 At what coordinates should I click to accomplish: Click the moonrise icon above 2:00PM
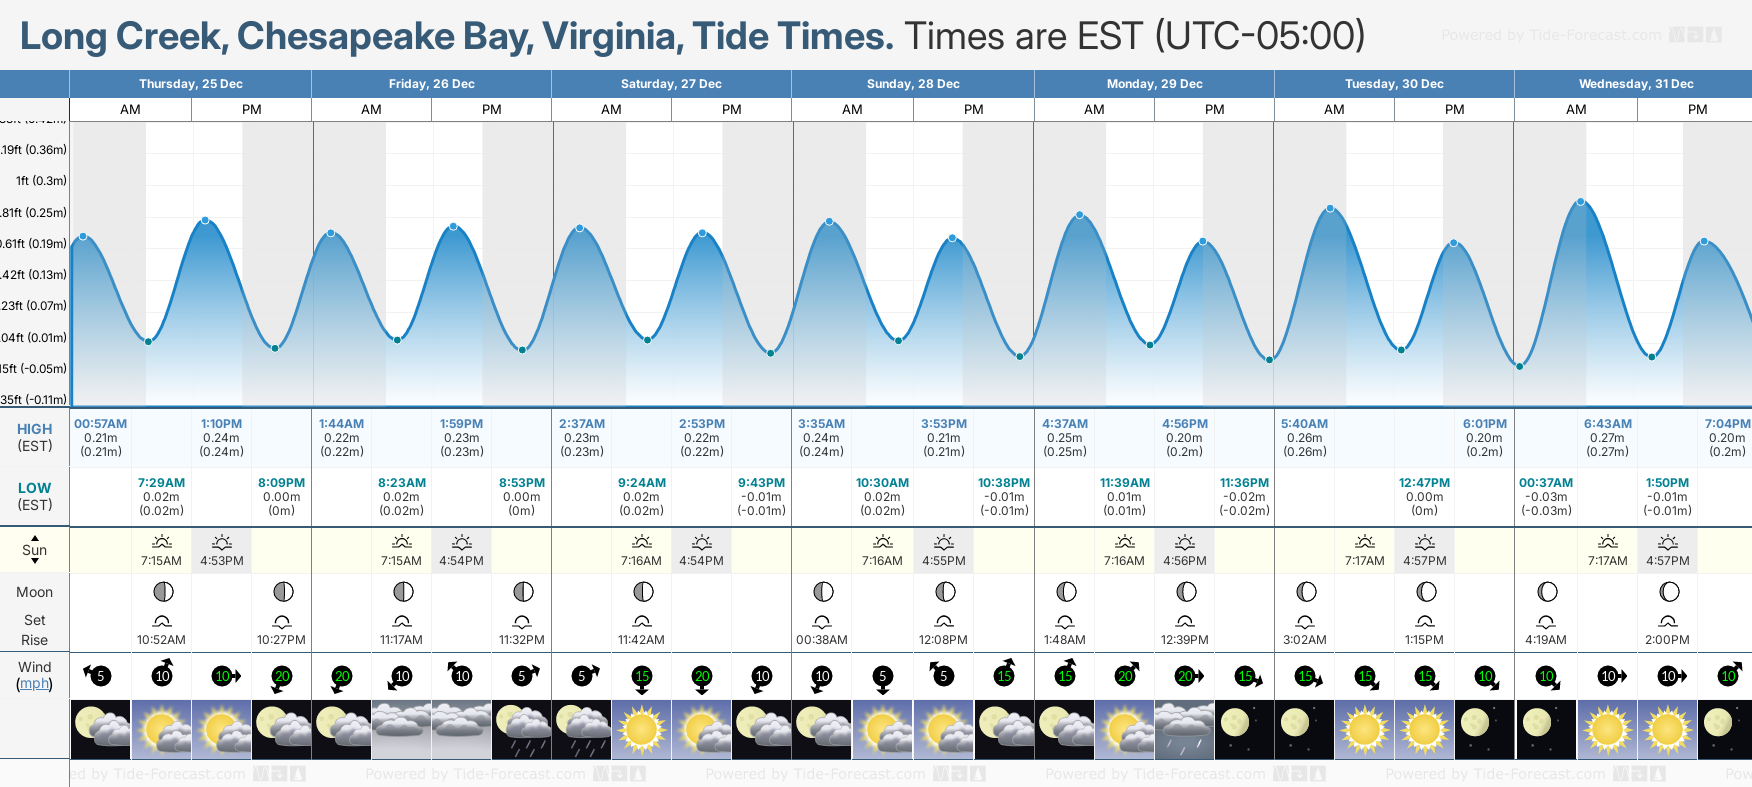pos(1668,621)
